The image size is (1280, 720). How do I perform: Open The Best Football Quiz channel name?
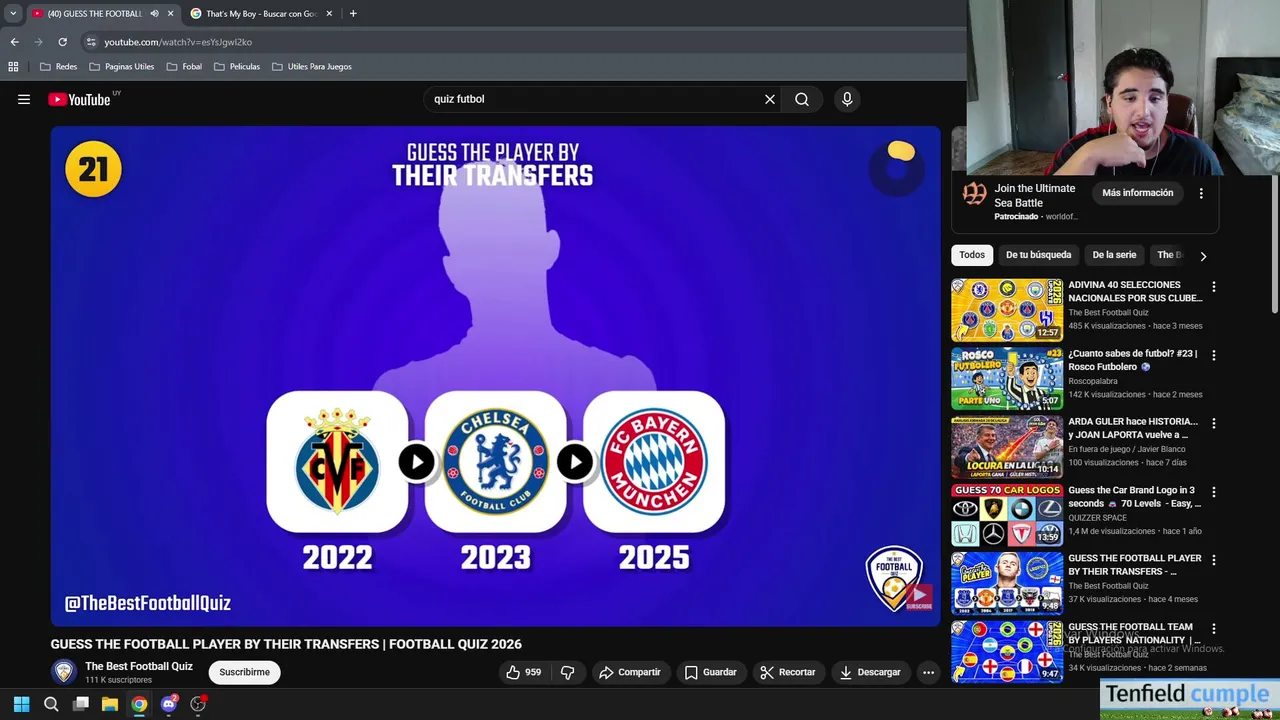point(139,666)
